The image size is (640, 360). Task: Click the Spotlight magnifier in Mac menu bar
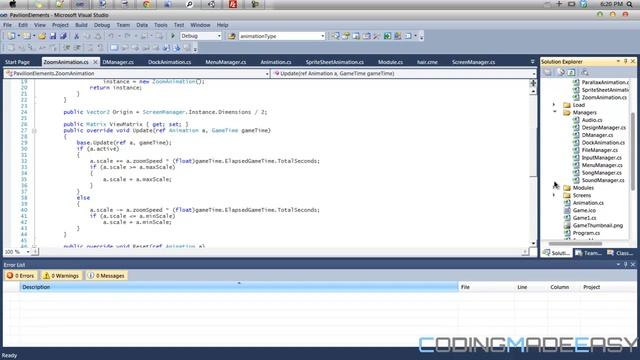pyautogui.click(x=629, y=4)
